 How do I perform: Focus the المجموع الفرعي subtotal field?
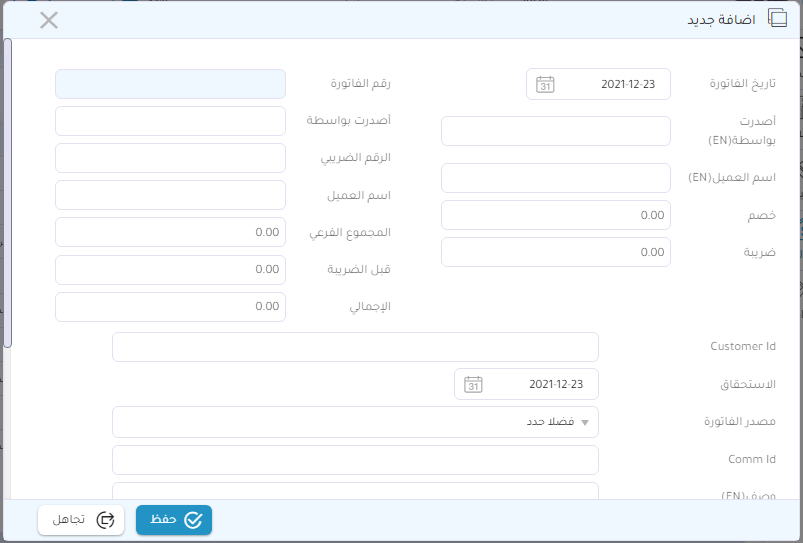(170, 232)
